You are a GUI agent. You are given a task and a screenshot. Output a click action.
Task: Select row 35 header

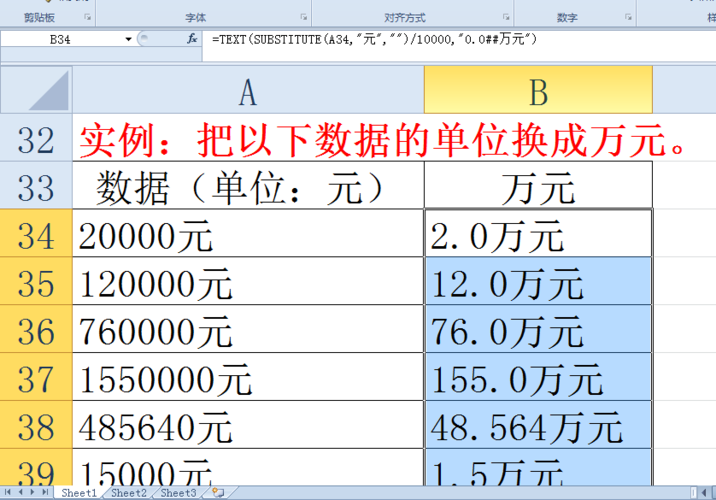[36, 281]
